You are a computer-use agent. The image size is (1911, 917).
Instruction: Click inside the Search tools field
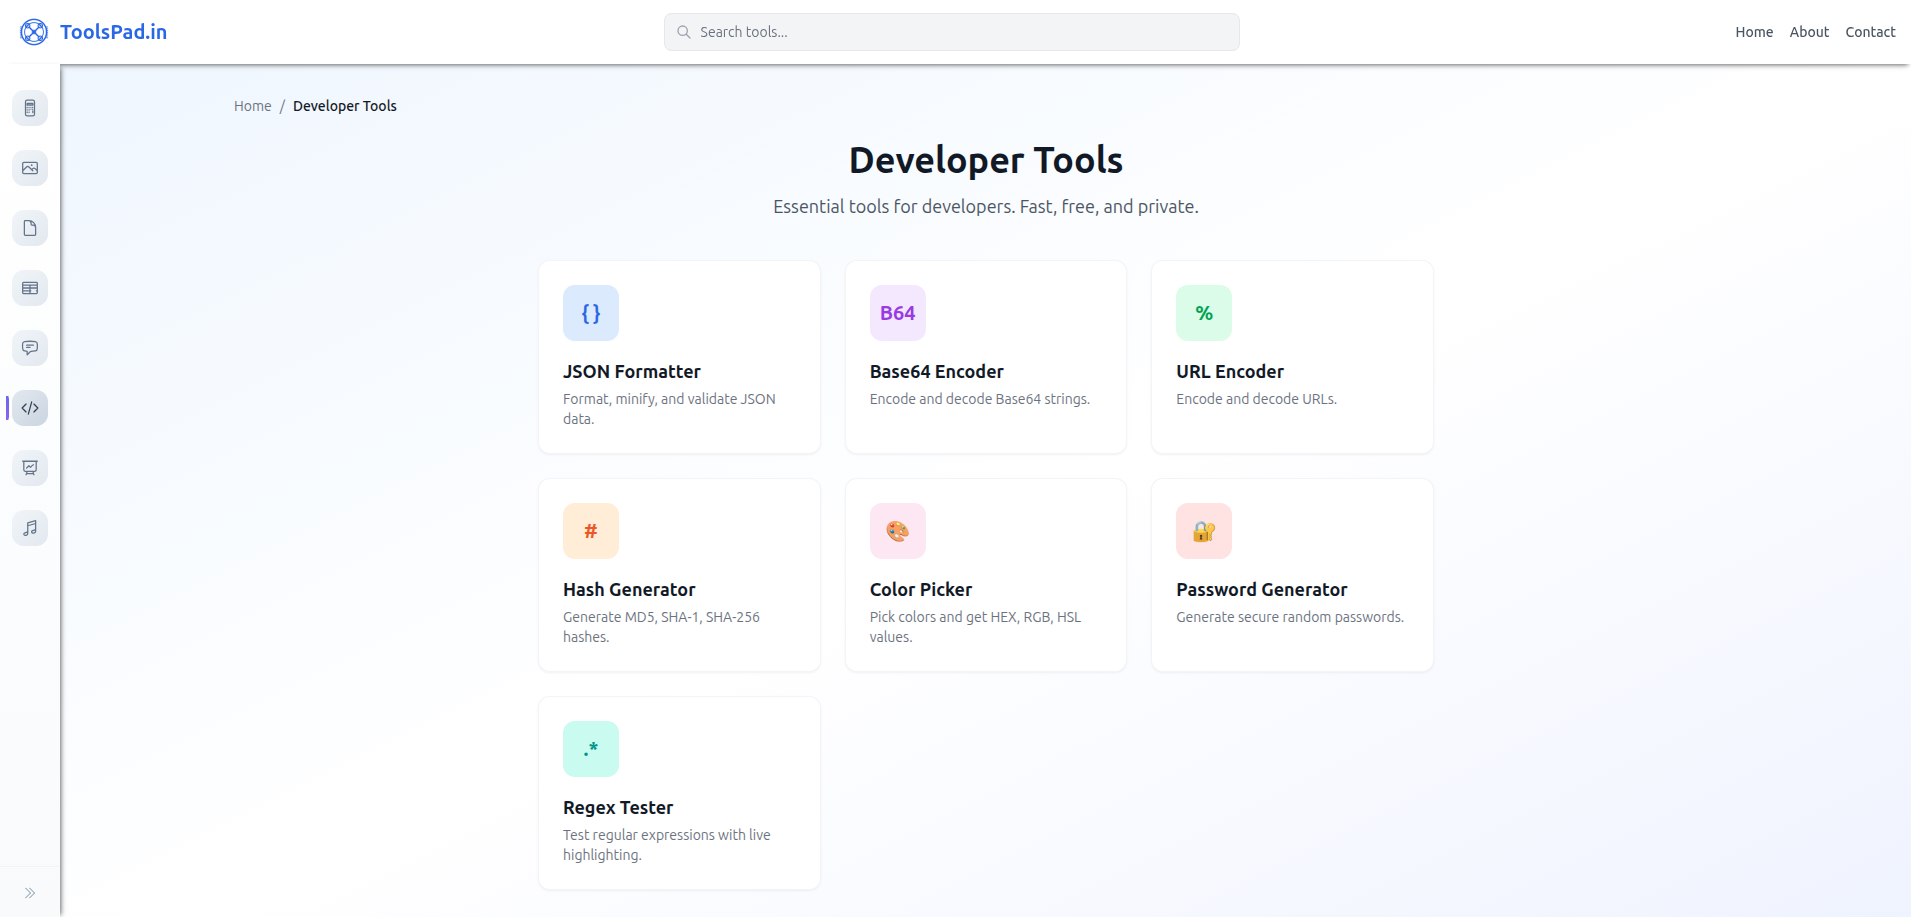coord(951,31)
